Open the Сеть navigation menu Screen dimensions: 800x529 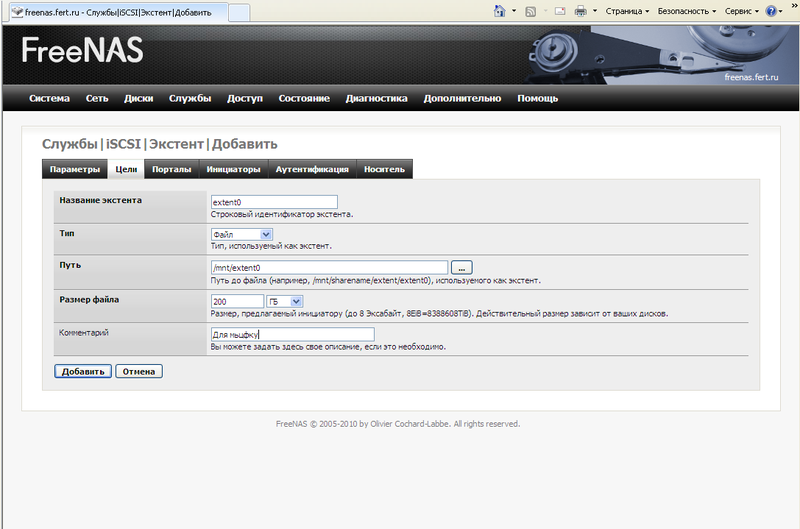pos(97,98)
